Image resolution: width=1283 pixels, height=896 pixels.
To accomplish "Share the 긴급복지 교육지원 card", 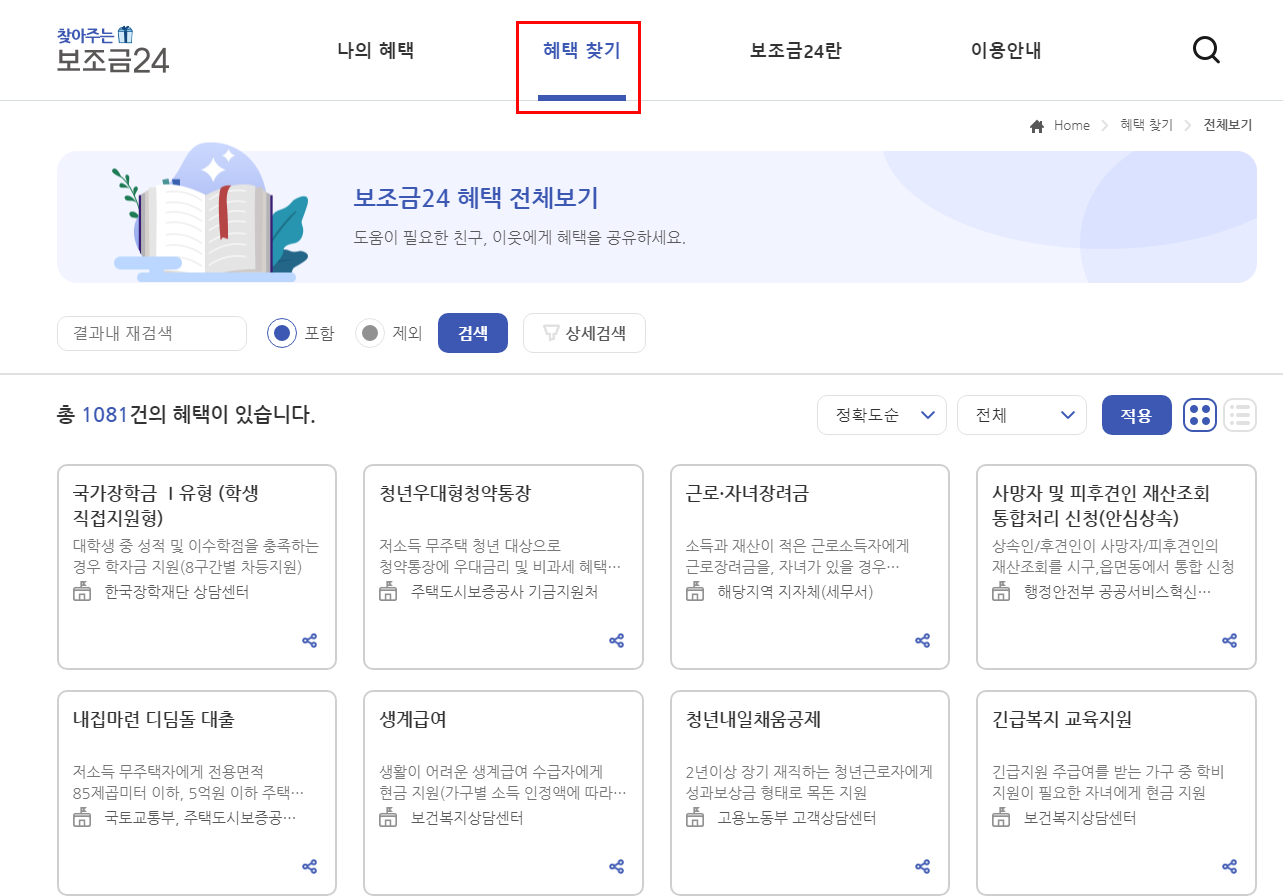I will click(1230, 867).
